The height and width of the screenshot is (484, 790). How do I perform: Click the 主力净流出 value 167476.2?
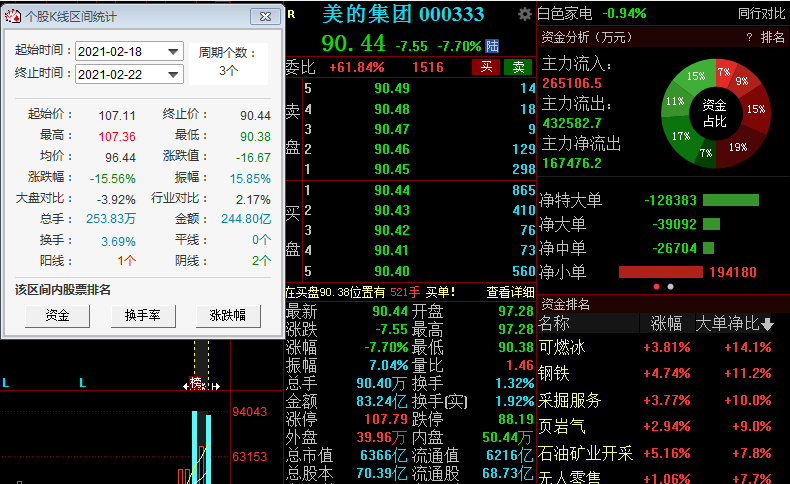tap(571, 163)
